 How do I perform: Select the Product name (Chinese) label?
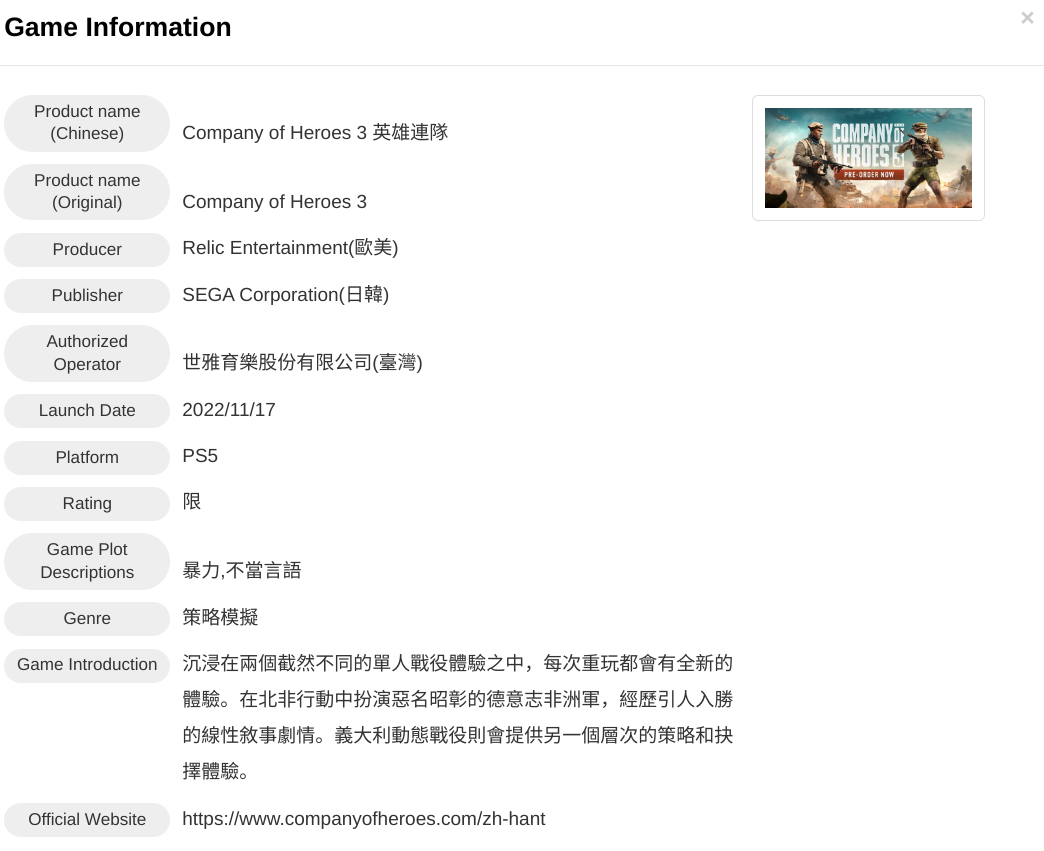tap(87, 123)
